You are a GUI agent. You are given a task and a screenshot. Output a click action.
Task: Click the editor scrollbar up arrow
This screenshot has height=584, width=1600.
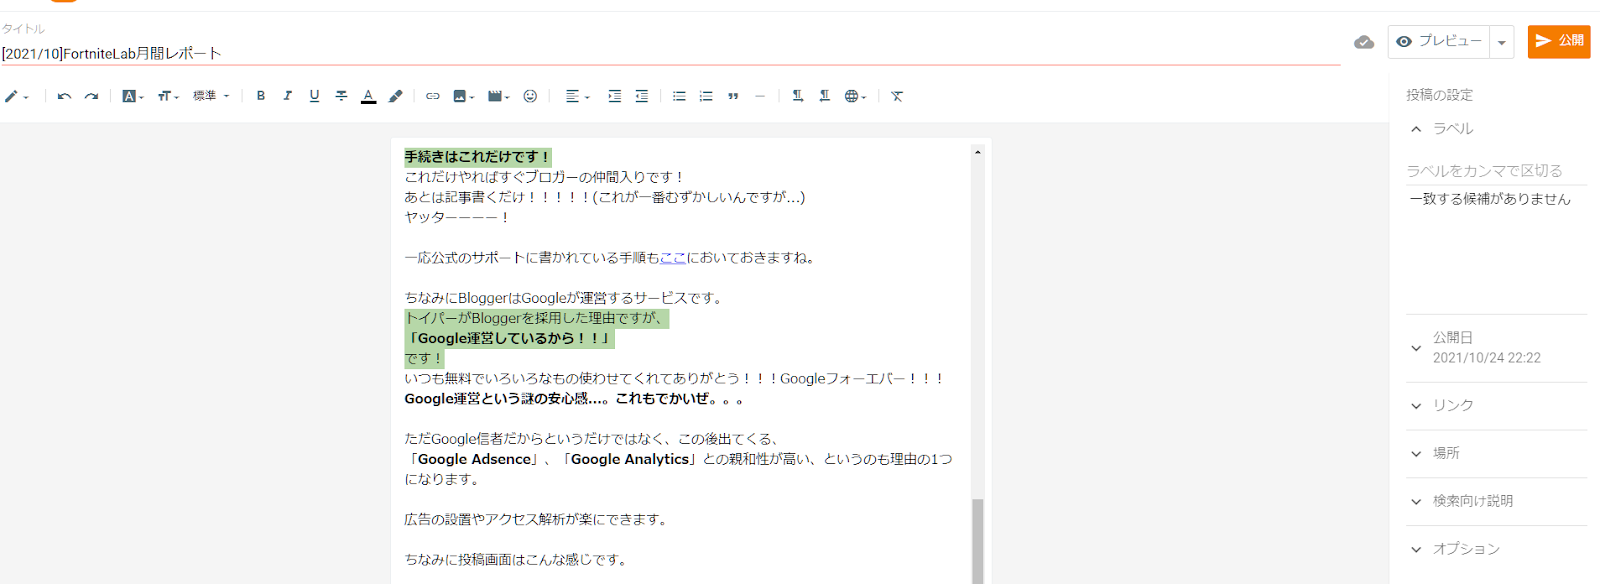click(x=977, y=152)
